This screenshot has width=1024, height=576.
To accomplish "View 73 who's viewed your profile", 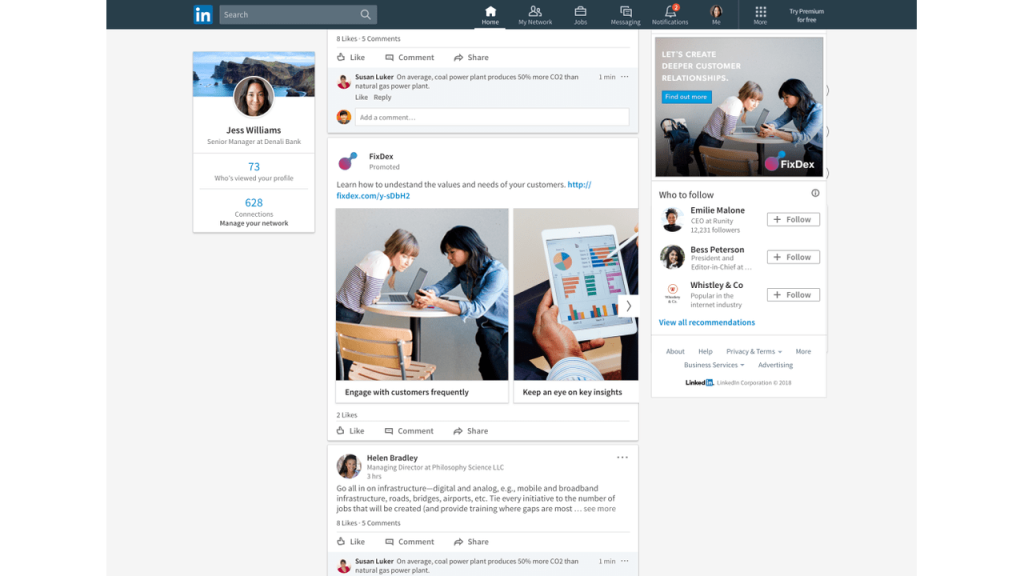I will click(253, 171).
